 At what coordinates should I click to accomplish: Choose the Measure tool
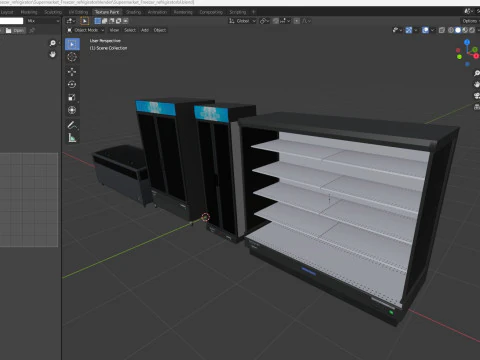pyautogui.click(x=72, y=138)
